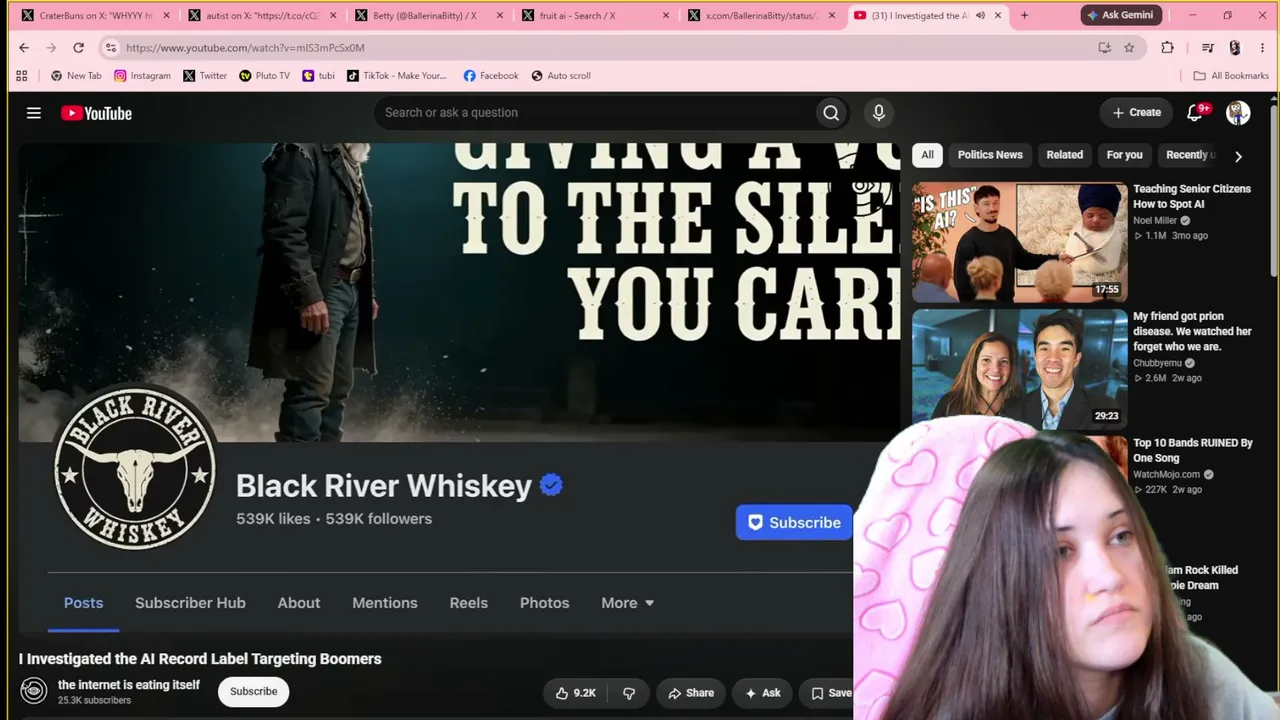The width and height of the screenshot is (1280, 720).
Task: Click the install app icon in address bar
Action: pyautogui.click(x=1104, y=47)
